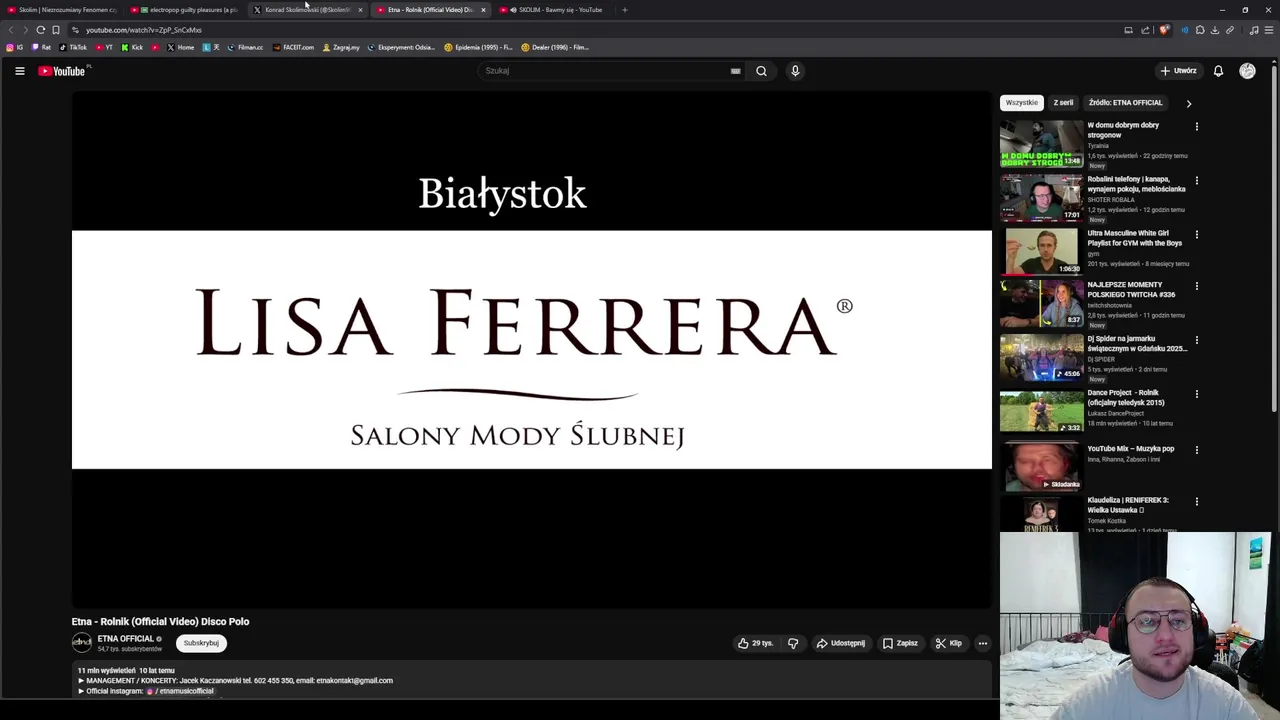Click the 'Udostępnij' share button
The image size is (1280, 720).
pos(840,643)
